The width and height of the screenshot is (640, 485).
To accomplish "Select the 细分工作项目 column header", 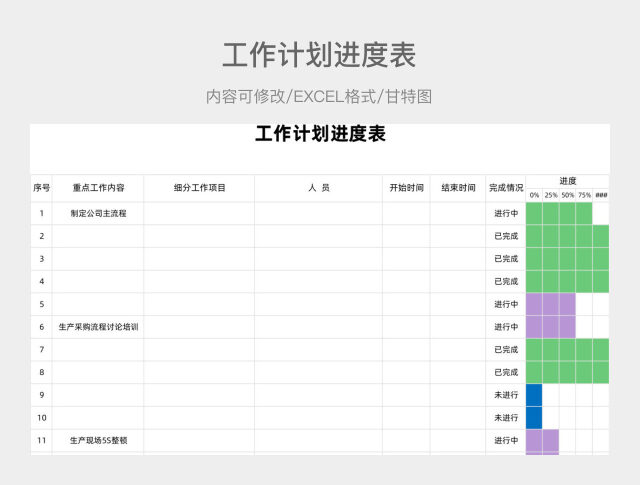I will click(x=199, y=188).
